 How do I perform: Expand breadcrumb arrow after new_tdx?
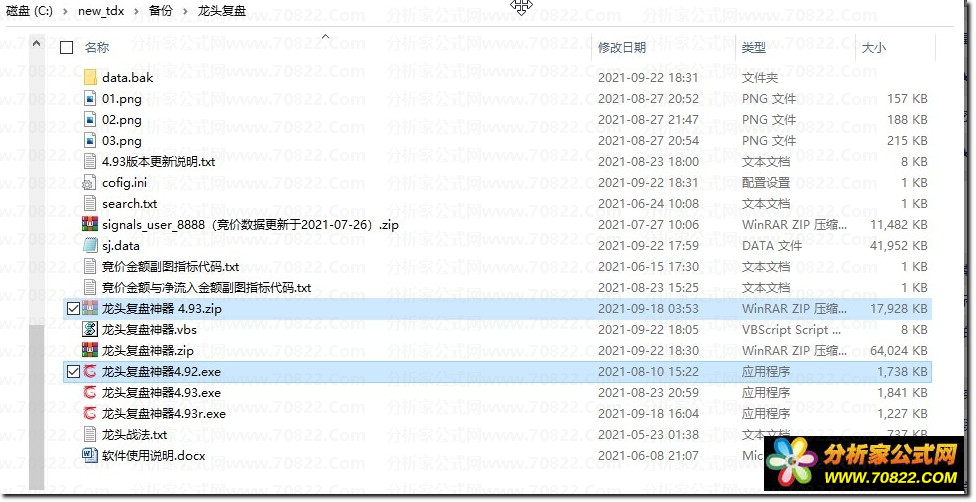pyautogui.click(x=136, y=11)
